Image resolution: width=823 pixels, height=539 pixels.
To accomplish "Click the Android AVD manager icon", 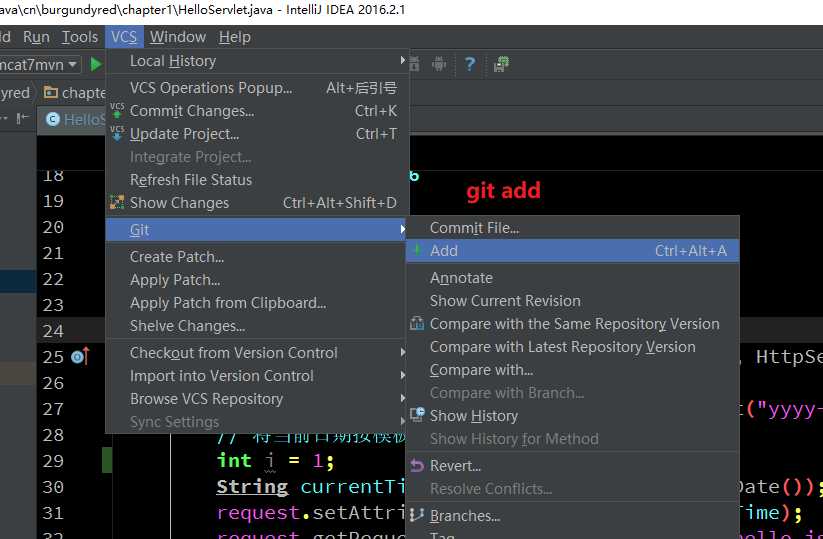I will pos(438,64).
